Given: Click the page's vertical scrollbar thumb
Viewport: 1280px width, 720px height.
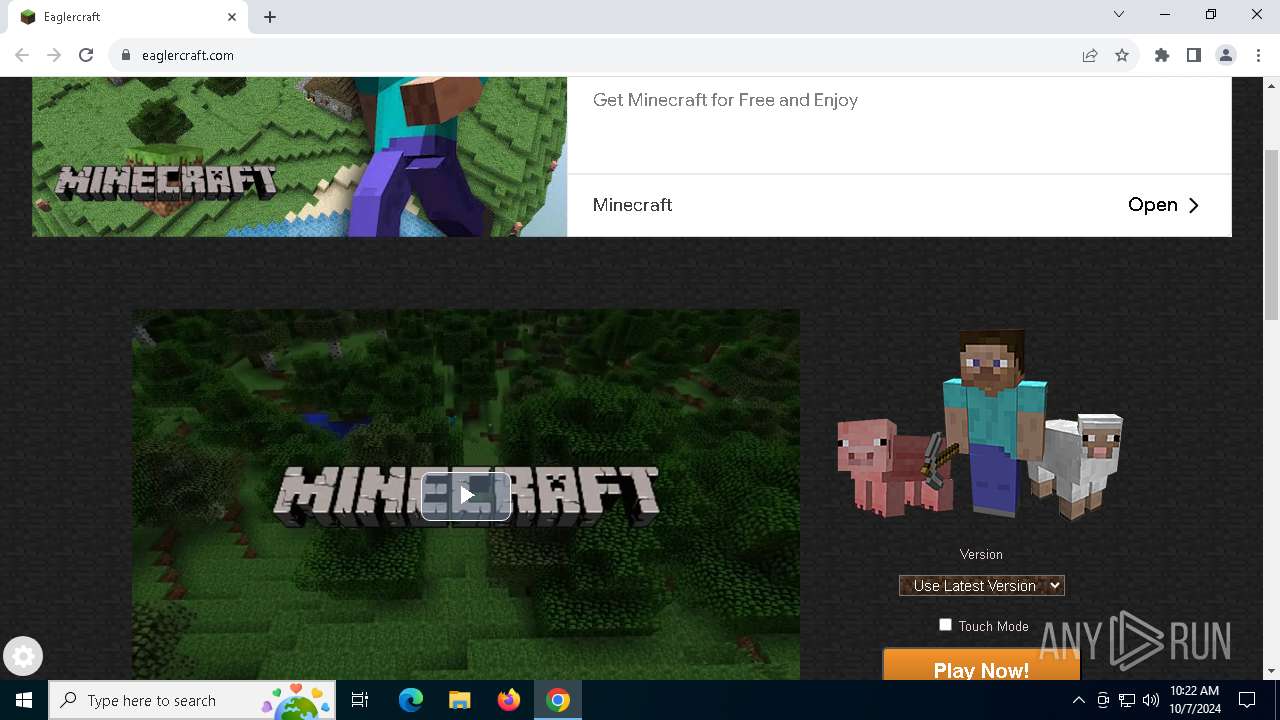Looking at the screenshot, I should tap(1271, 235).
